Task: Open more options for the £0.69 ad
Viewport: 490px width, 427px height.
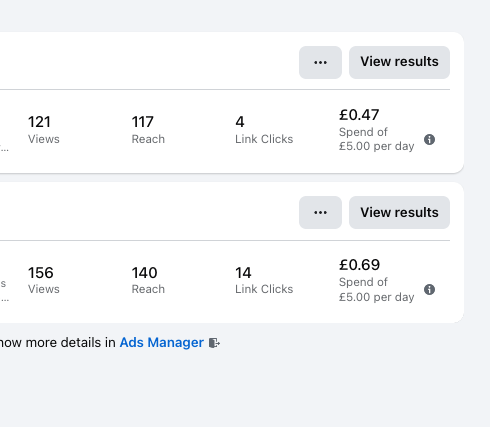Action: [x=320, y=212]
